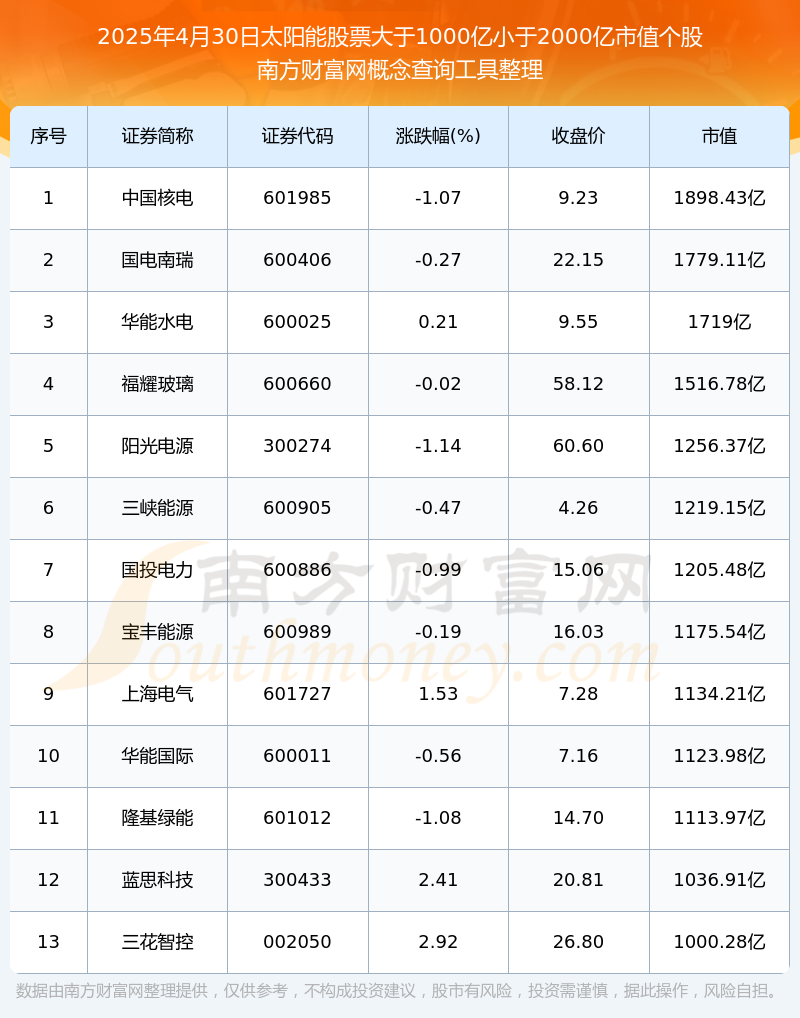The height and width of the screenshot is (1018, 800).
Task: Click change percentage 2.92
Action: coord(438,942)
